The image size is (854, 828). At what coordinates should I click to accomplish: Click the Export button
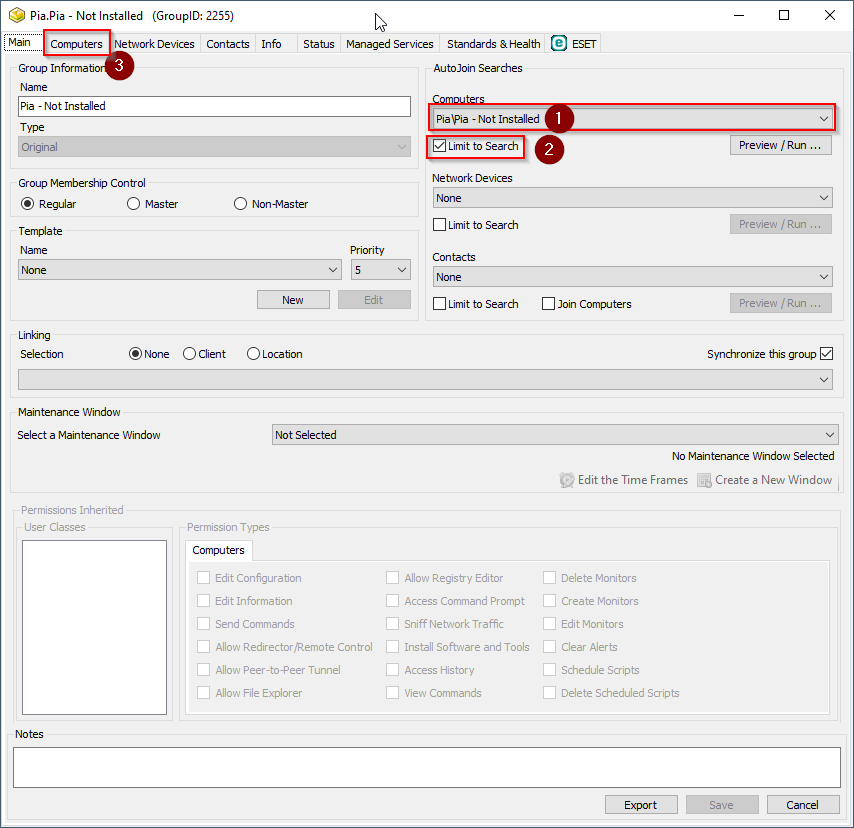pos(641,805)
